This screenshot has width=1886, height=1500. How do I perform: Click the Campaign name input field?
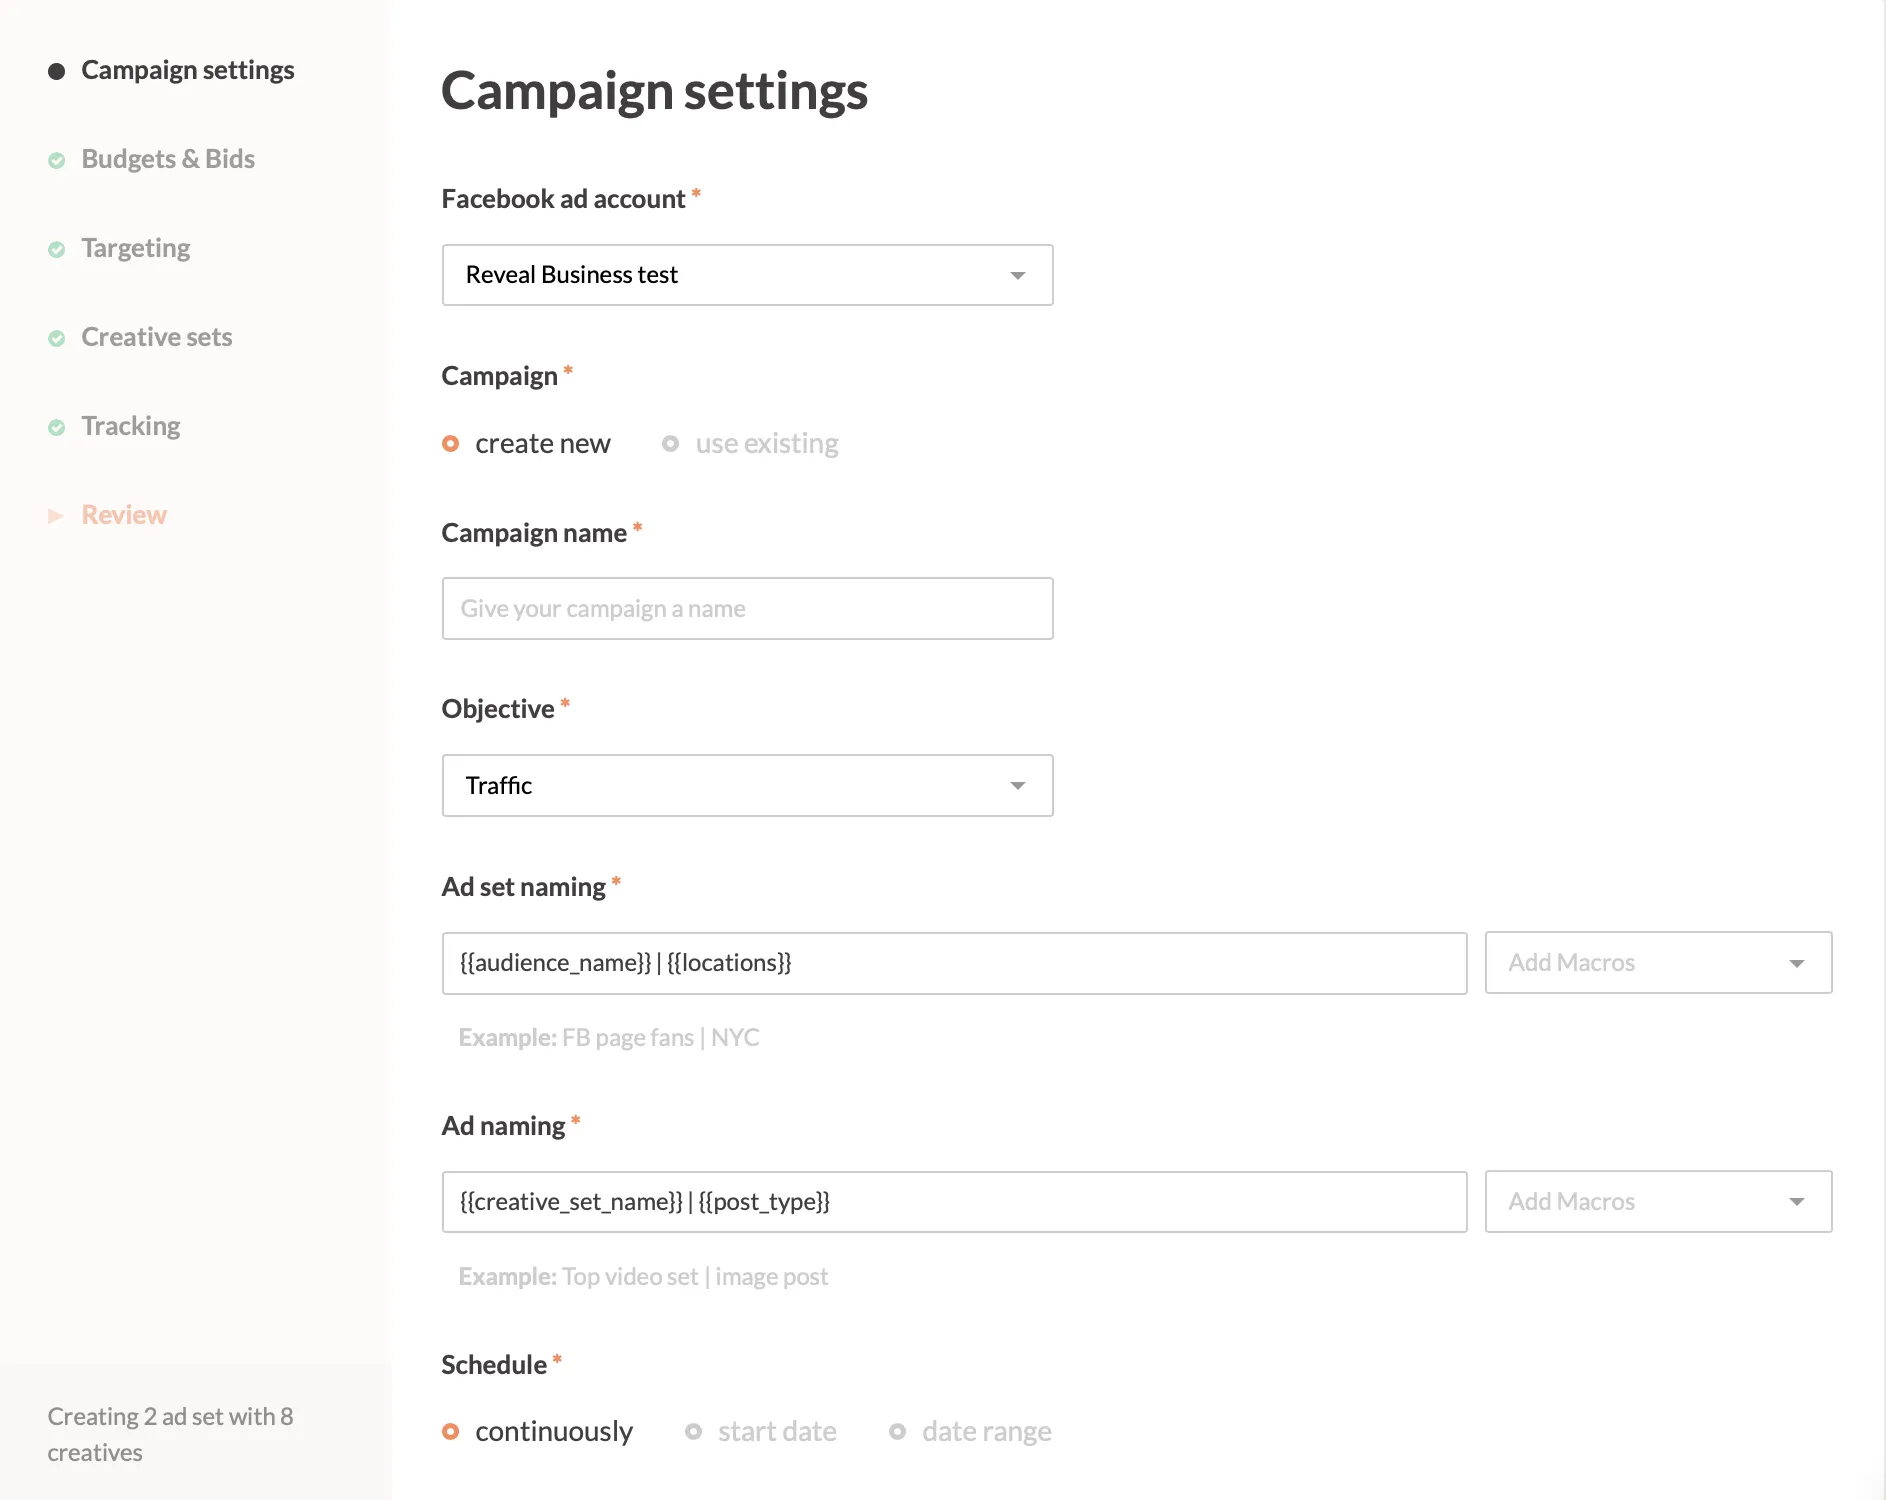click(747, 608)
